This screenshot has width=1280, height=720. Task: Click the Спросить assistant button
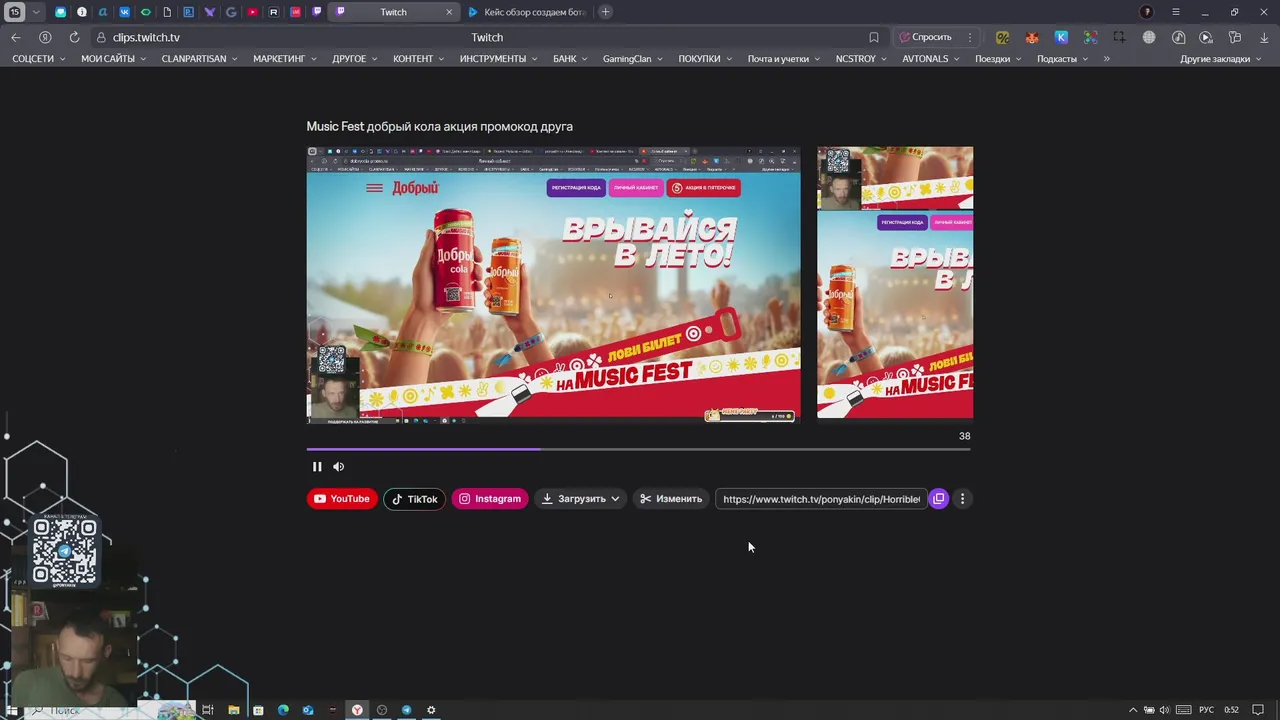coord(926,37)
